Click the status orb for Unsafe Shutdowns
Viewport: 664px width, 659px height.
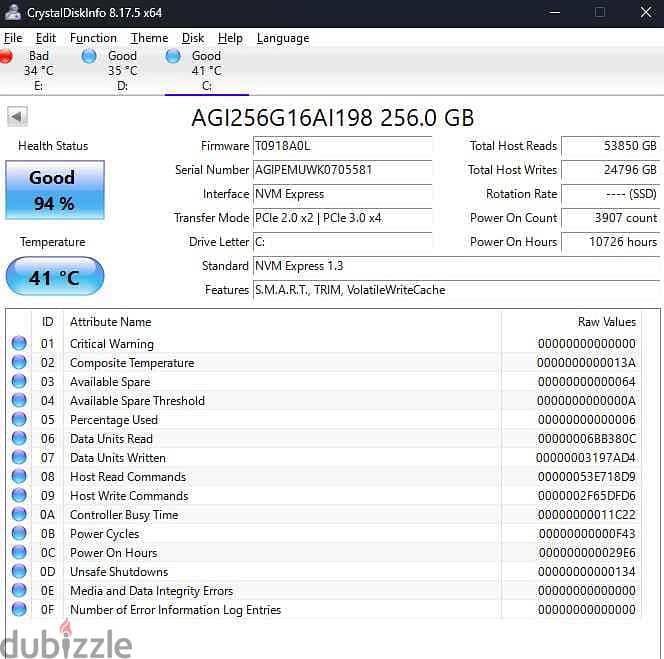click(19, 571)
